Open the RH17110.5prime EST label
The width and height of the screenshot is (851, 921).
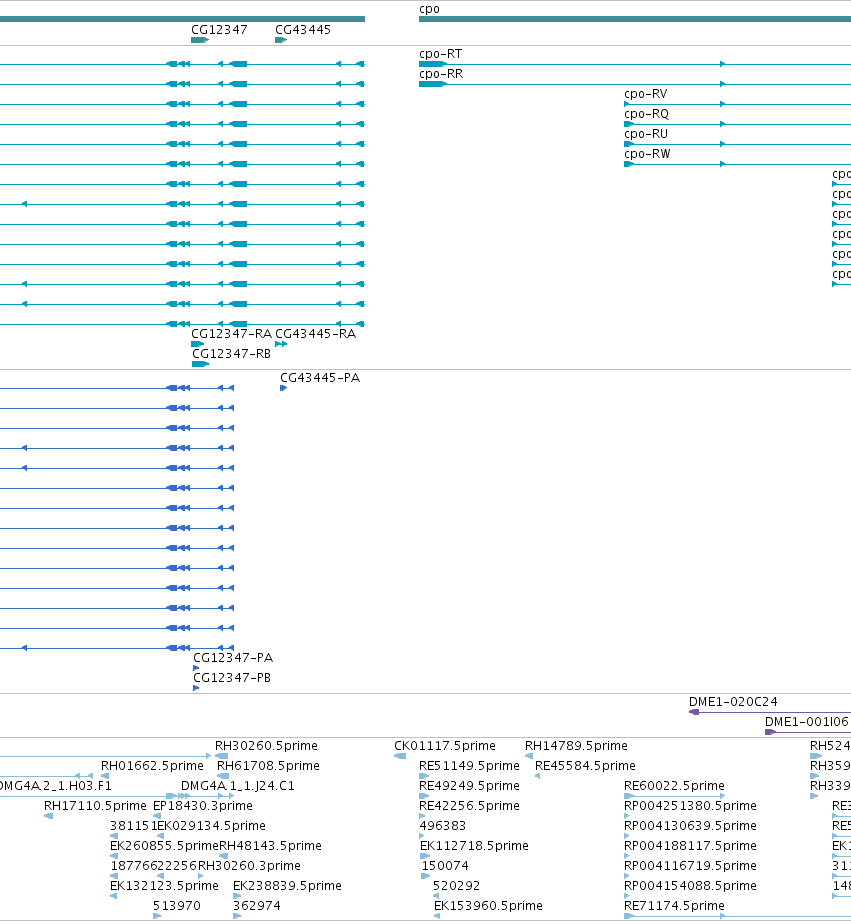(x=95, y=806)
